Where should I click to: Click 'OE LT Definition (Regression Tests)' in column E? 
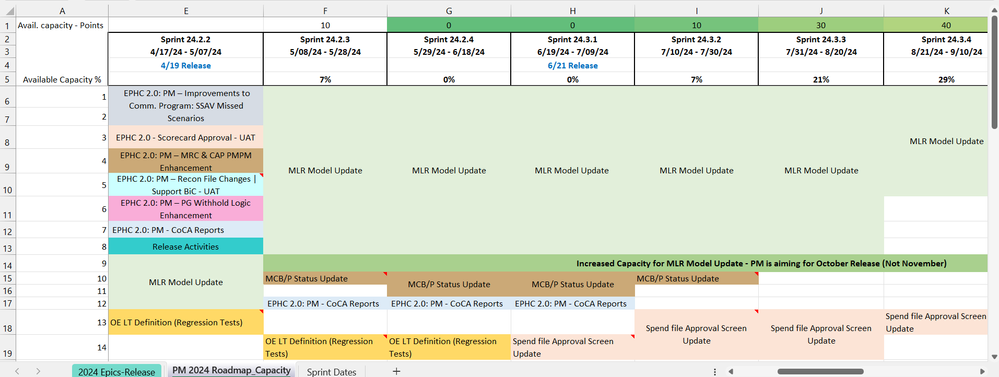tap(185, 322)
